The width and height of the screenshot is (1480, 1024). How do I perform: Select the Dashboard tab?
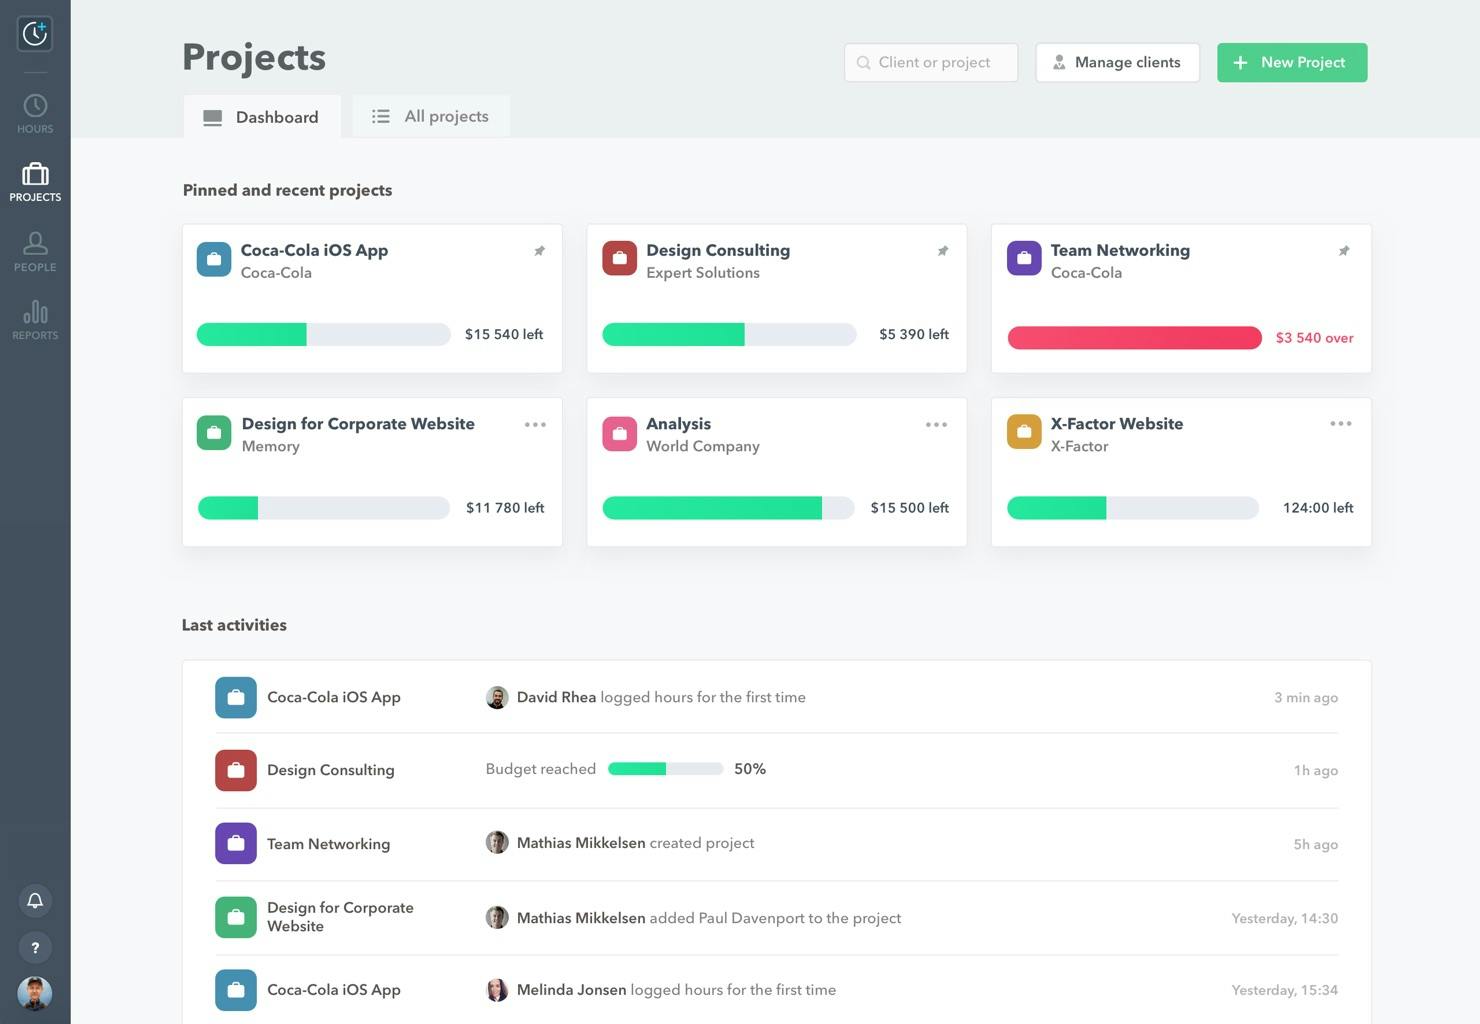point(262,117)
